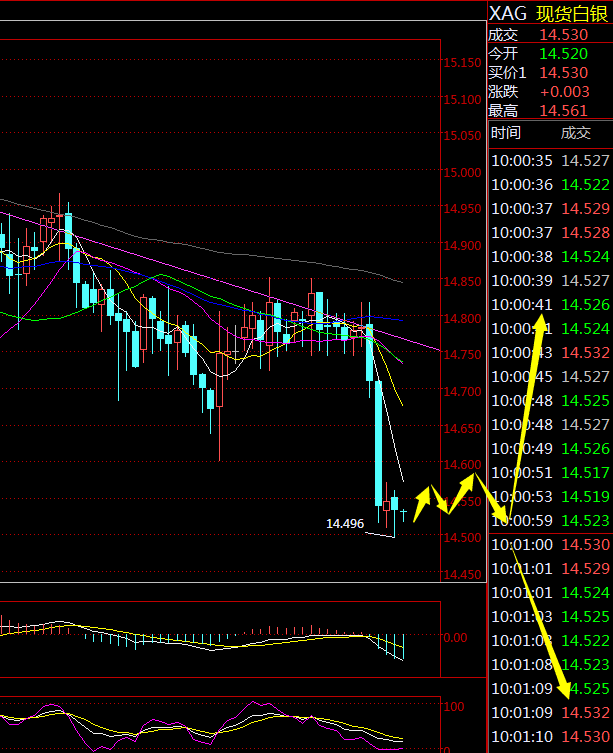613x753 pixels.
Task: Select the 成交 last price value 14.530 in the quote panel
Action: coord(564,35)
